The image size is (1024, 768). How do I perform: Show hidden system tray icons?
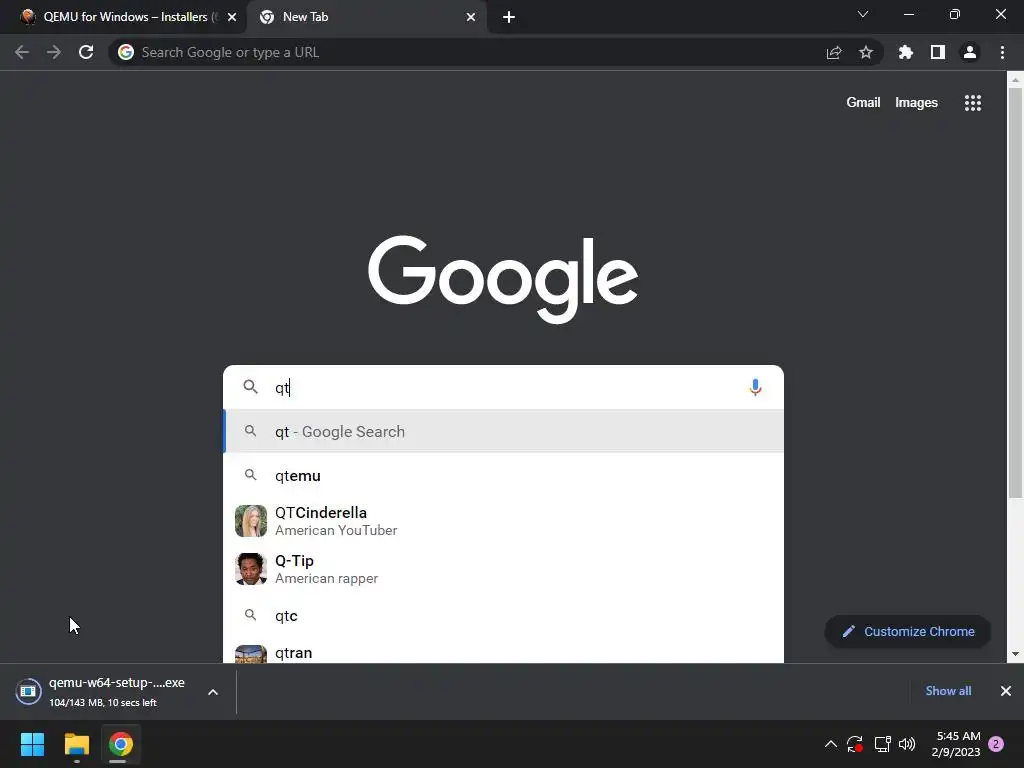[831, 744]
